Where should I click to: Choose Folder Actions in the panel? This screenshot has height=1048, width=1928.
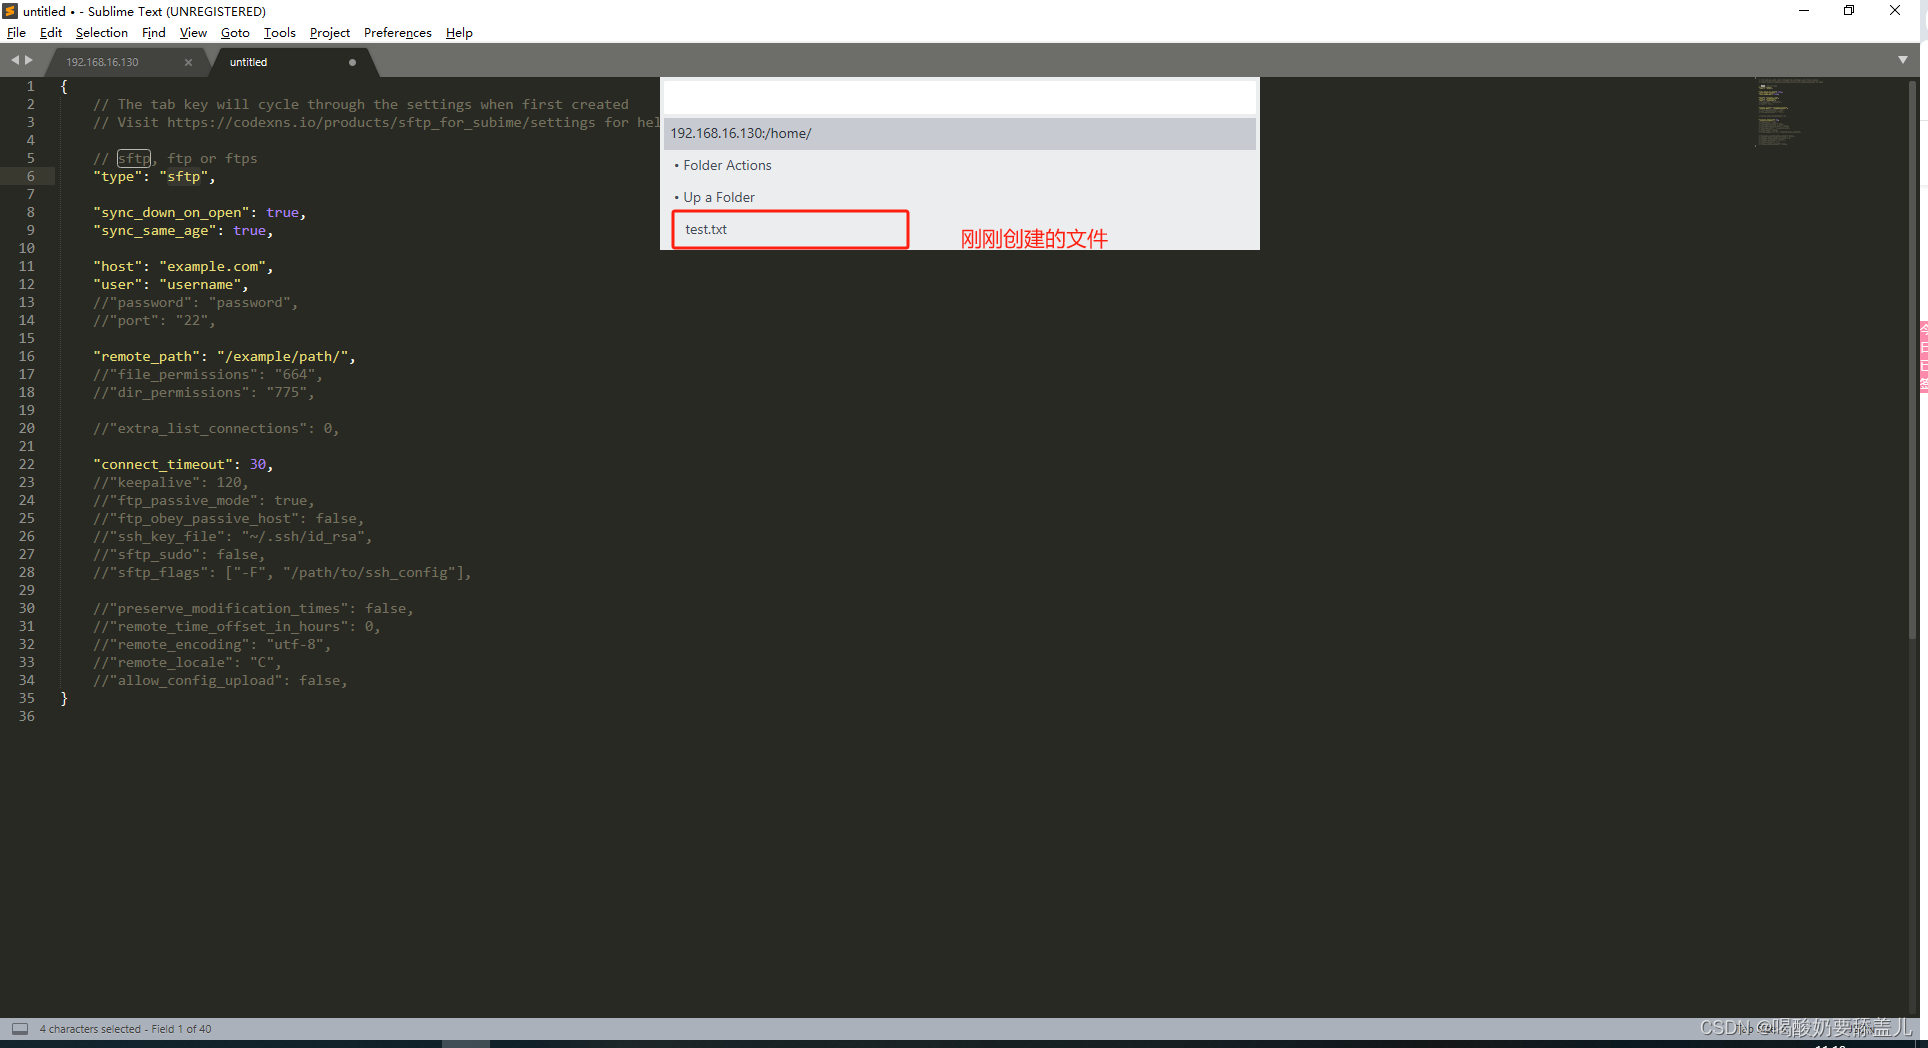959,165
